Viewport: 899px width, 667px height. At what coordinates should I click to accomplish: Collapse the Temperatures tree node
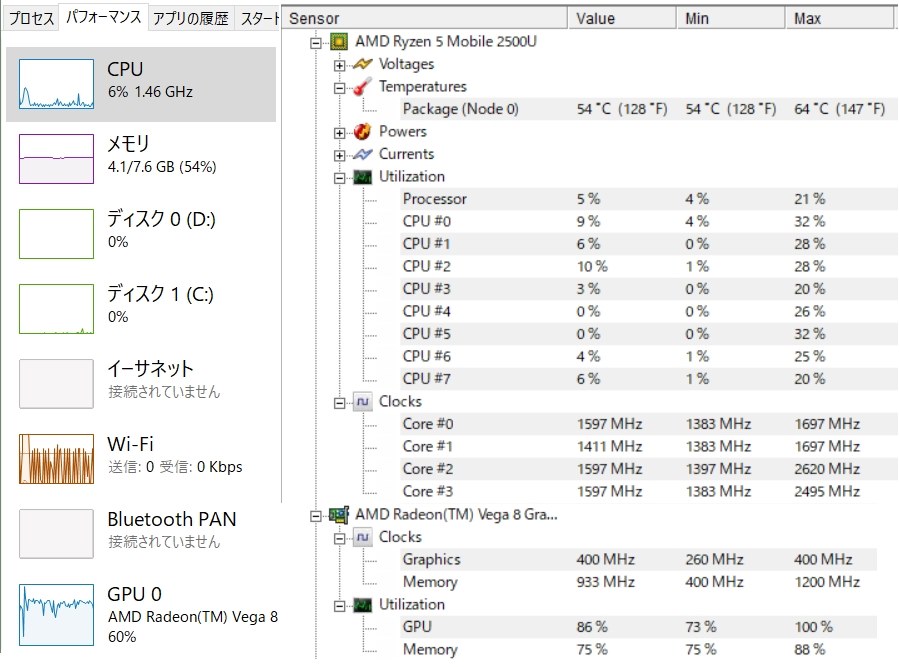click(x=339, y=88)
